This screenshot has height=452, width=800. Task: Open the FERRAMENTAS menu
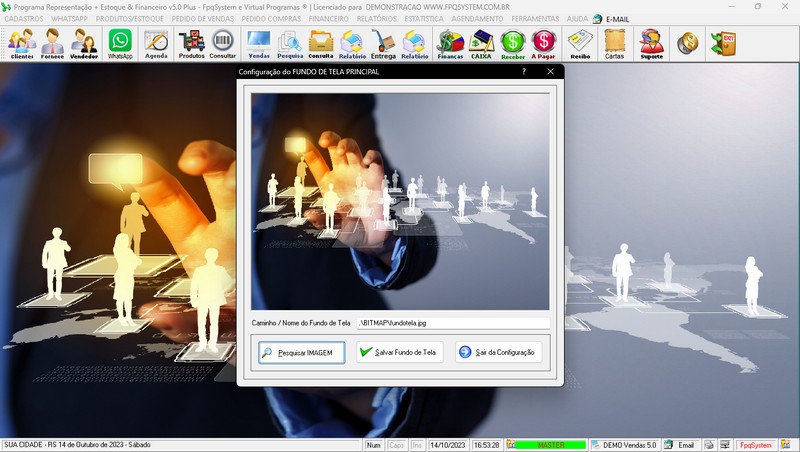pos(535,19)
